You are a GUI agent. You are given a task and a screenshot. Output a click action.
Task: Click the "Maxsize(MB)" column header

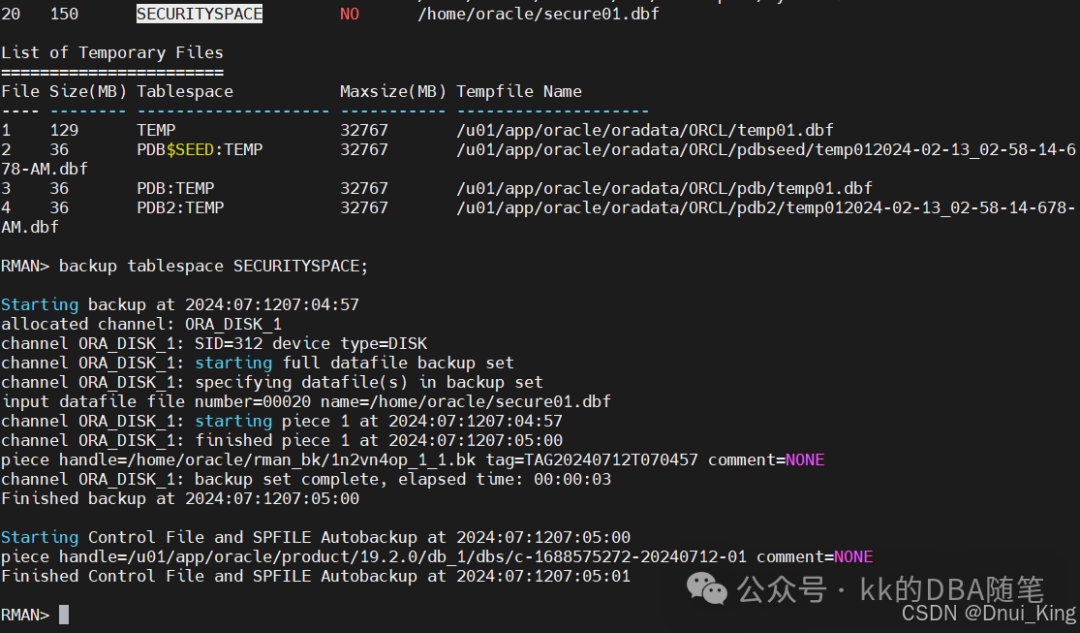(x=393, y=91)
